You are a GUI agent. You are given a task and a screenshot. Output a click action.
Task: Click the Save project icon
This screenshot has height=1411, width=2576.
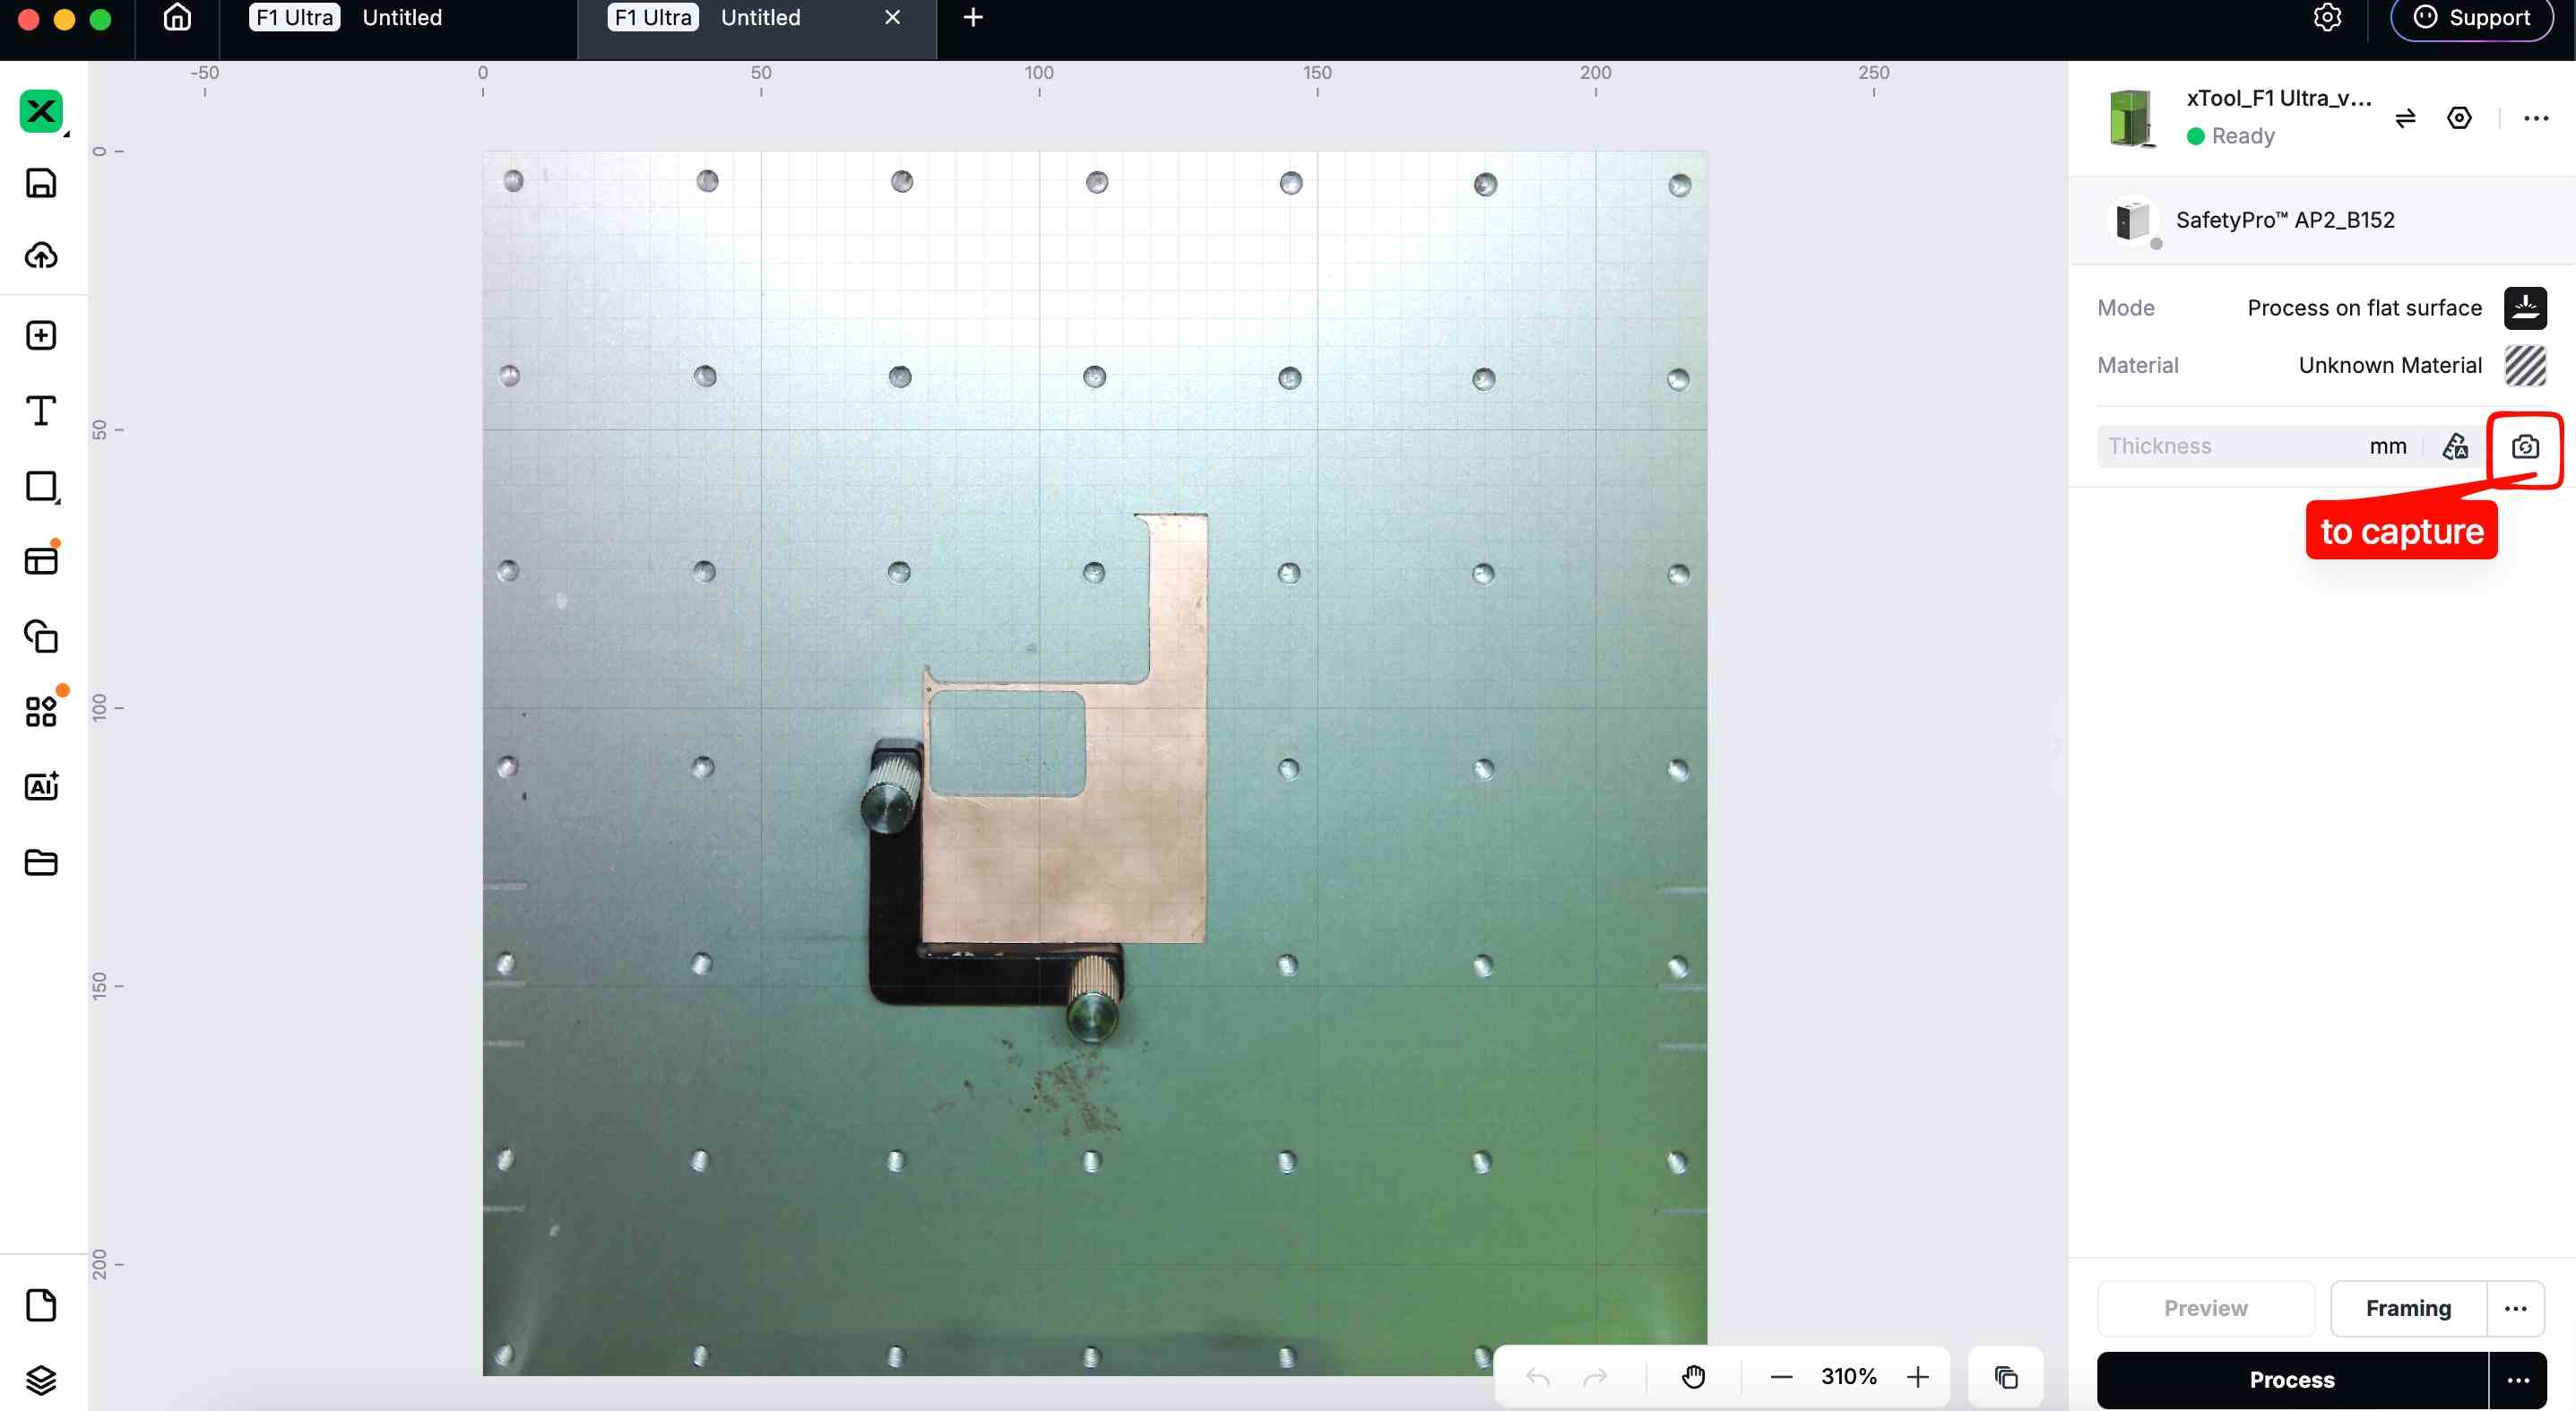pyautogui.click(x=41, y=183)
